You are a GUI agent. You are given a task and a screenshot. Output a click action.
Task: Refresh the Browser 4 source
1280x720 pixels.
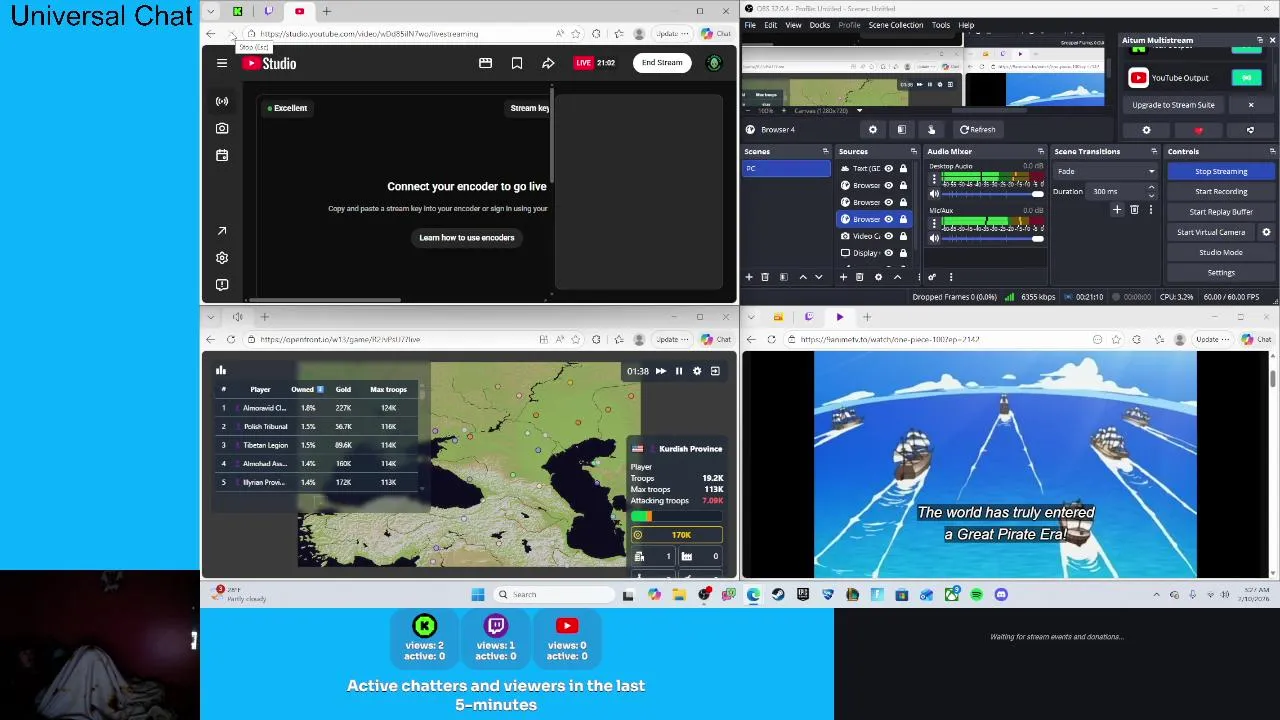click(978, 130)
